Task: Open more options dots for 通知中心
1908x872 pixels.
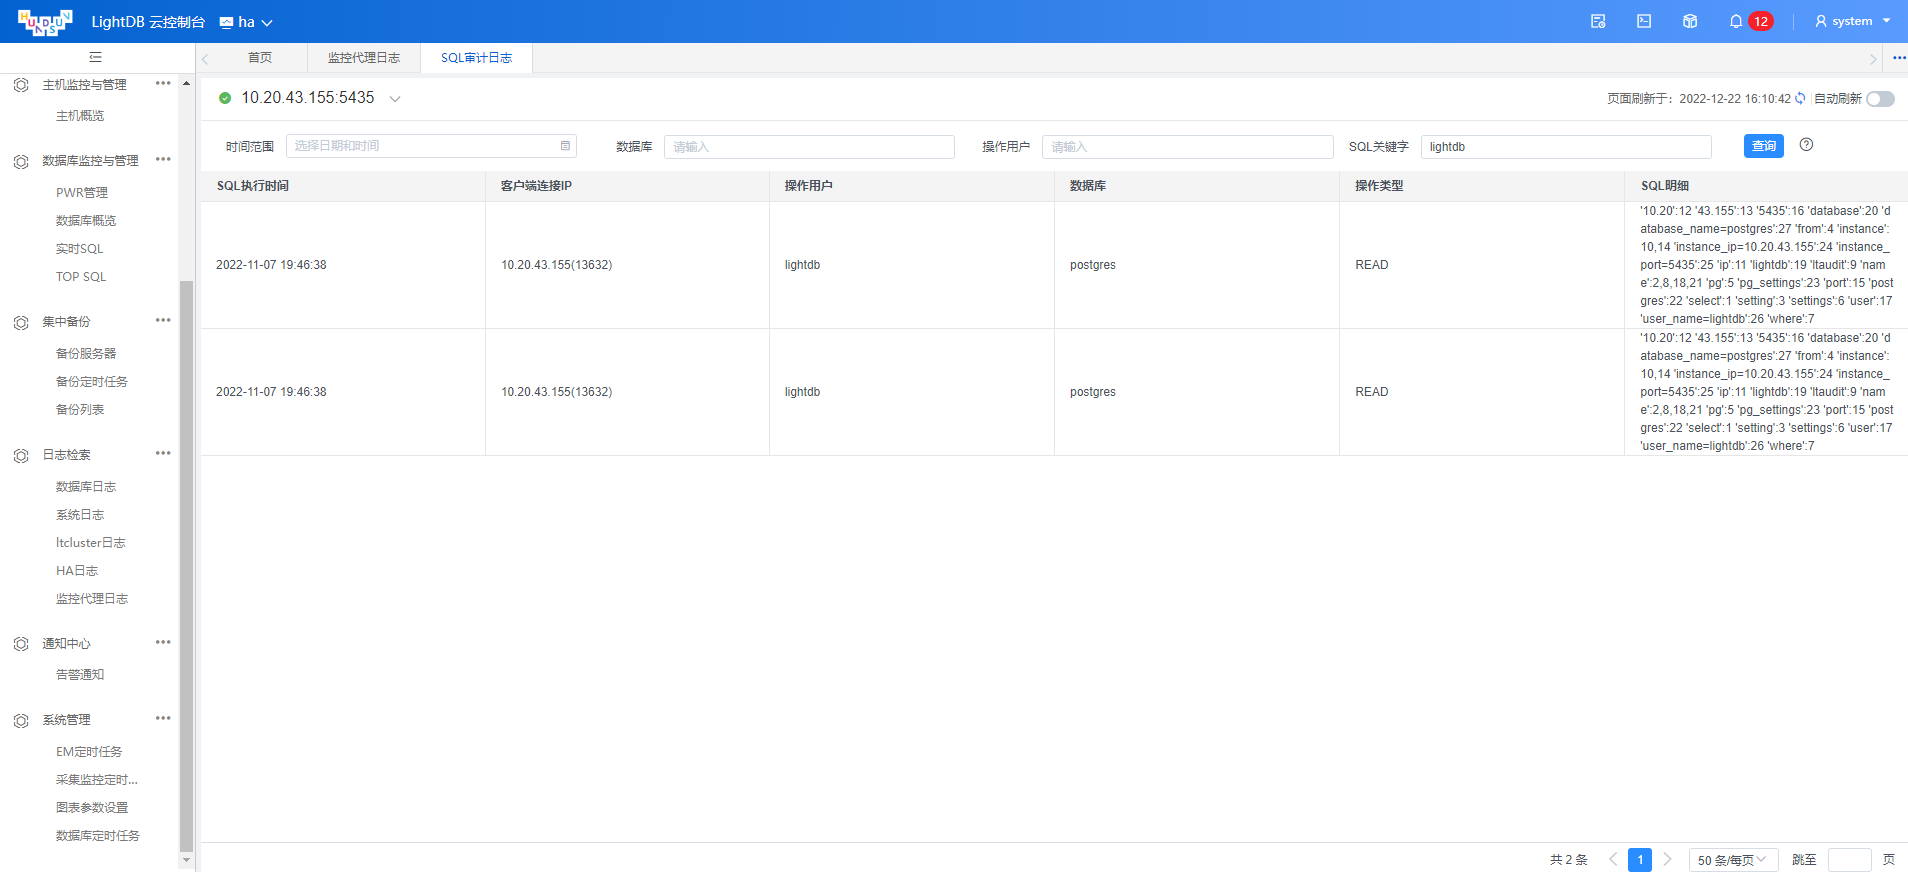Action: [163, 642]
